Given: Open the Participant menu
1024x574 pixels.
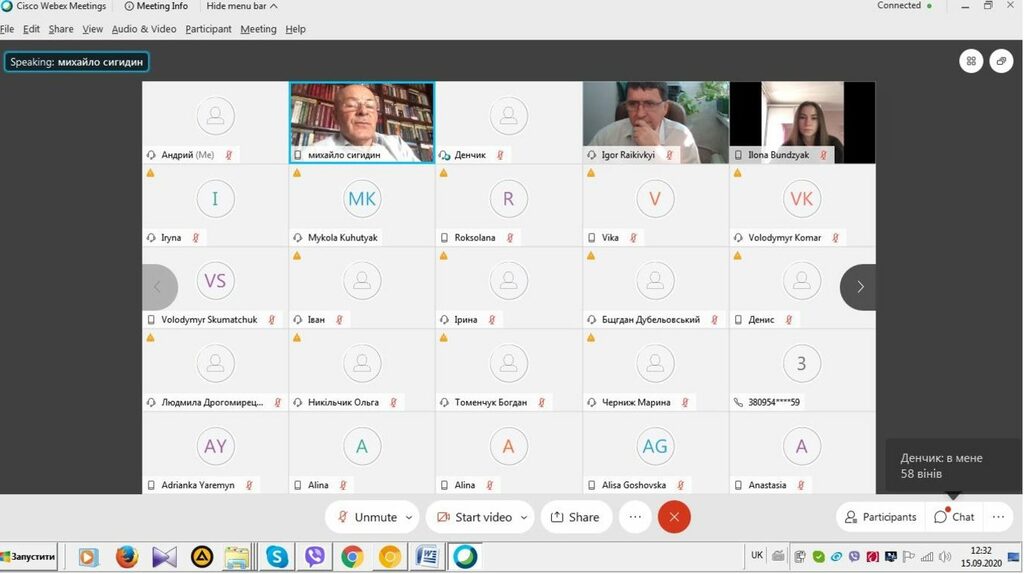Looking at the screenshot, I should (x=208, y=29).
